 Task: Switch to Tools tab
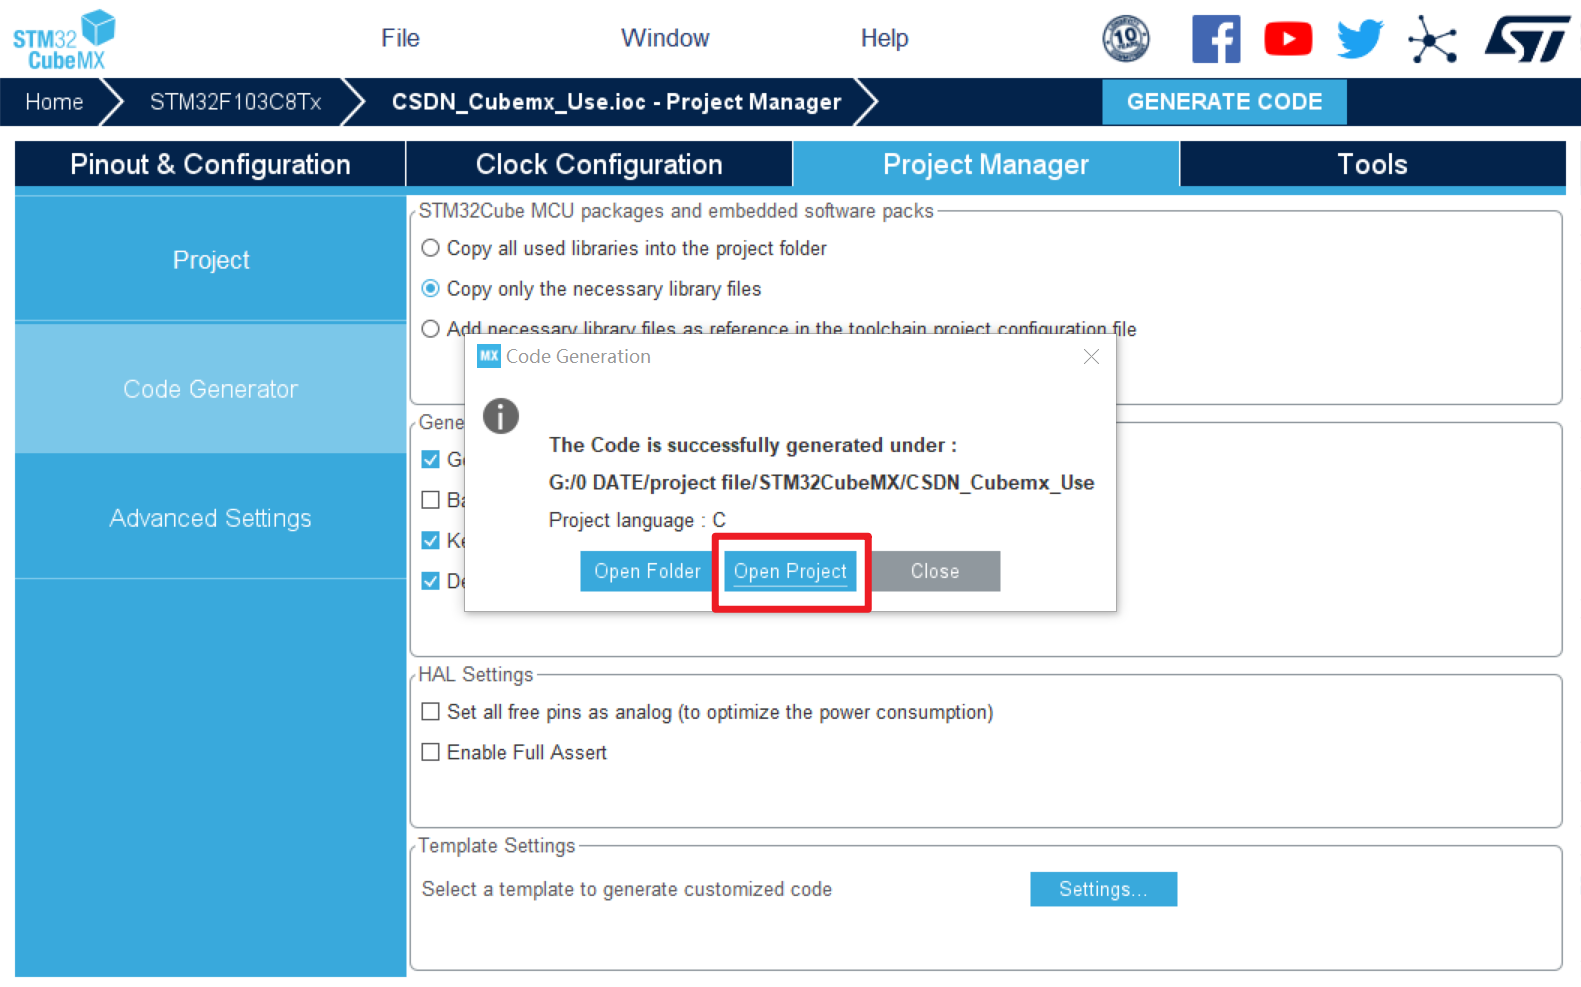pyautogui.click(x=1372, y=164)
